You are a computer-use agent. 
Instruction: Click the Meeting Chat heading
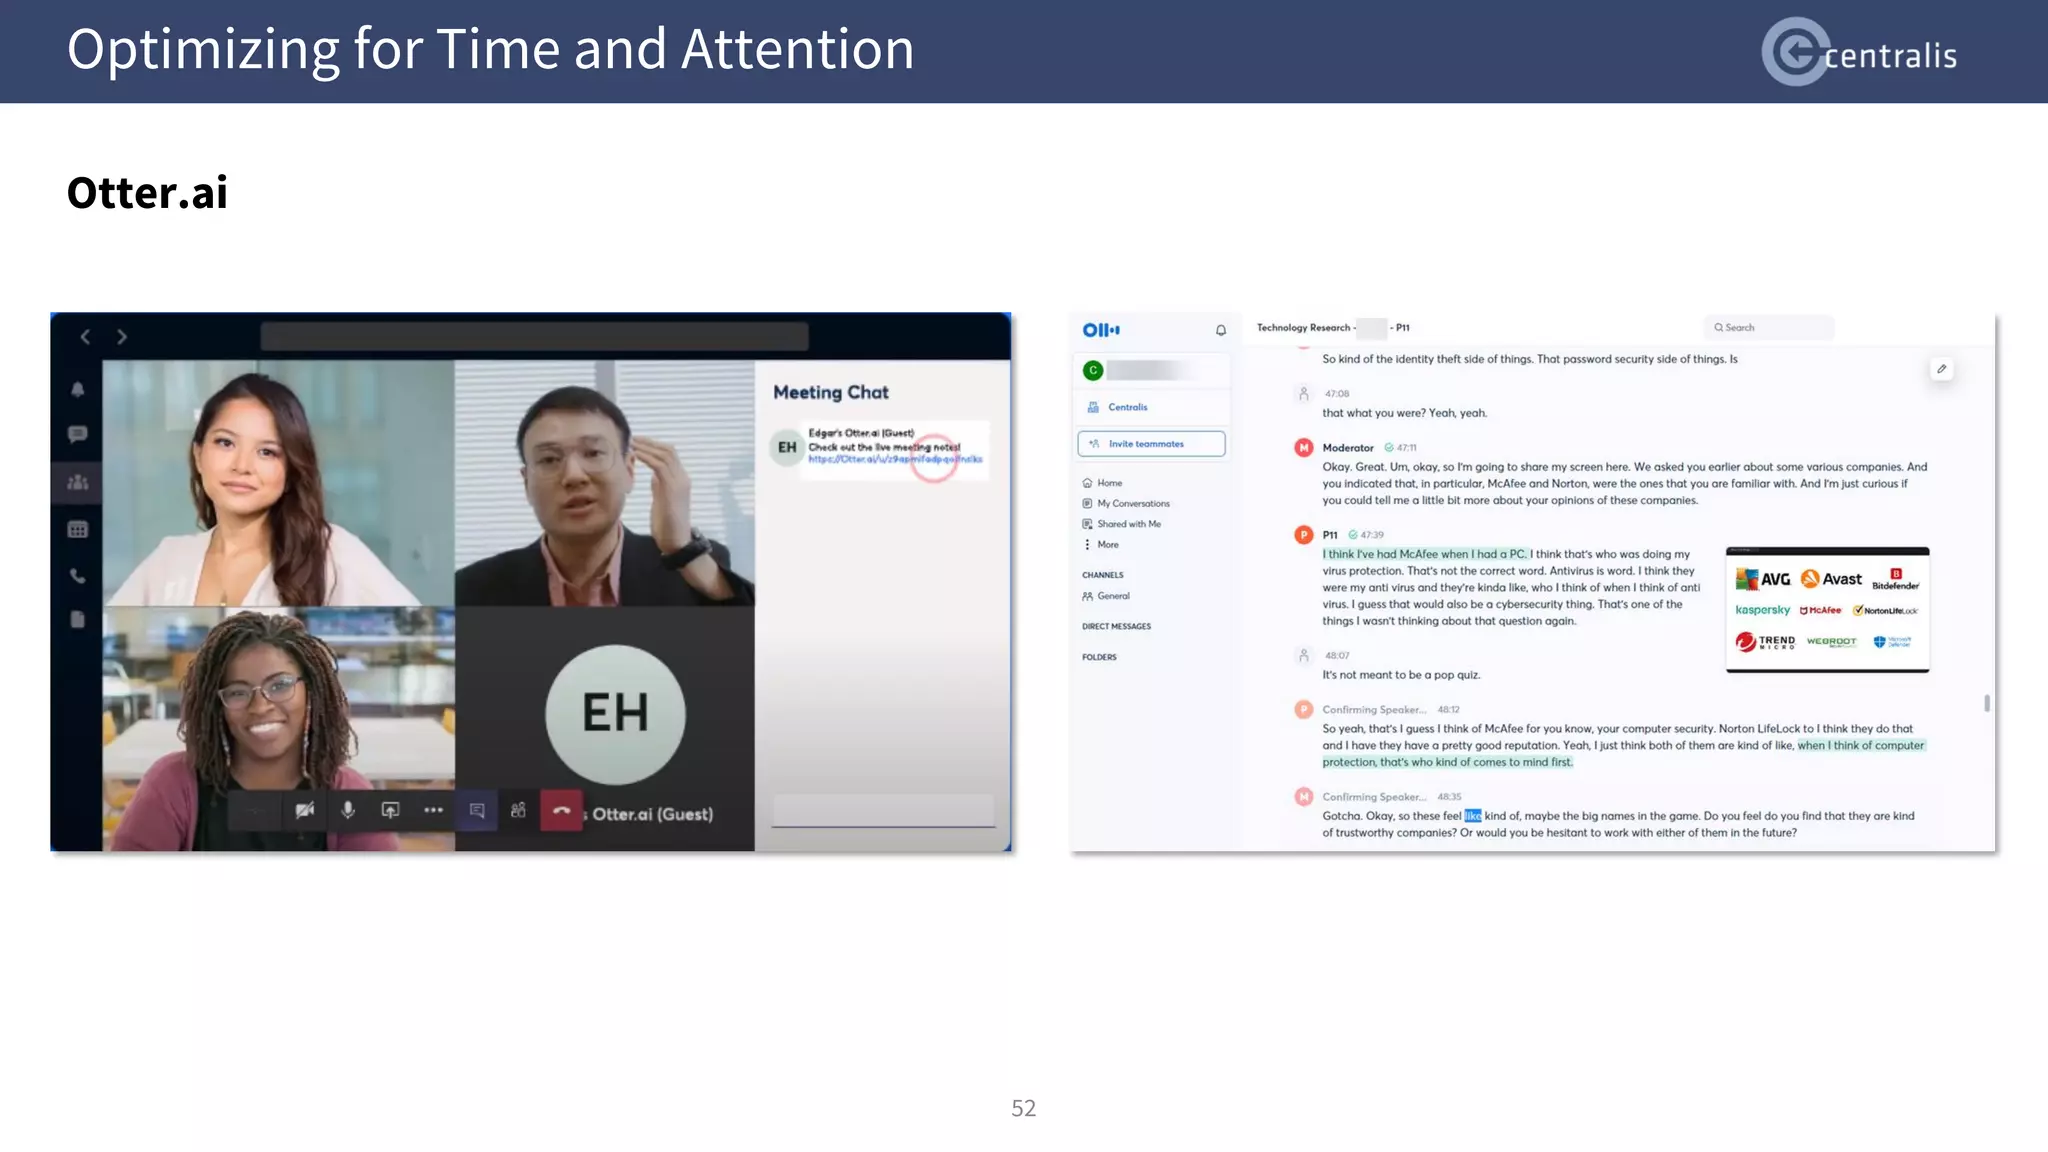coord(830,393)
